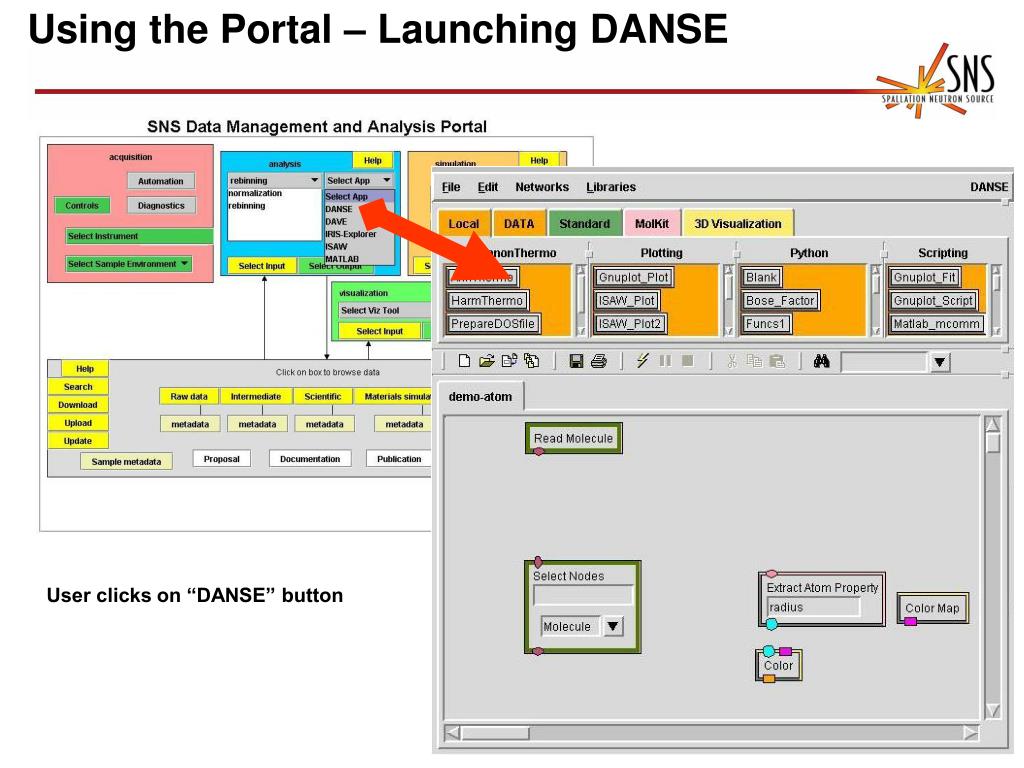Switch to the 3D Visualization tab

(738, 223)
